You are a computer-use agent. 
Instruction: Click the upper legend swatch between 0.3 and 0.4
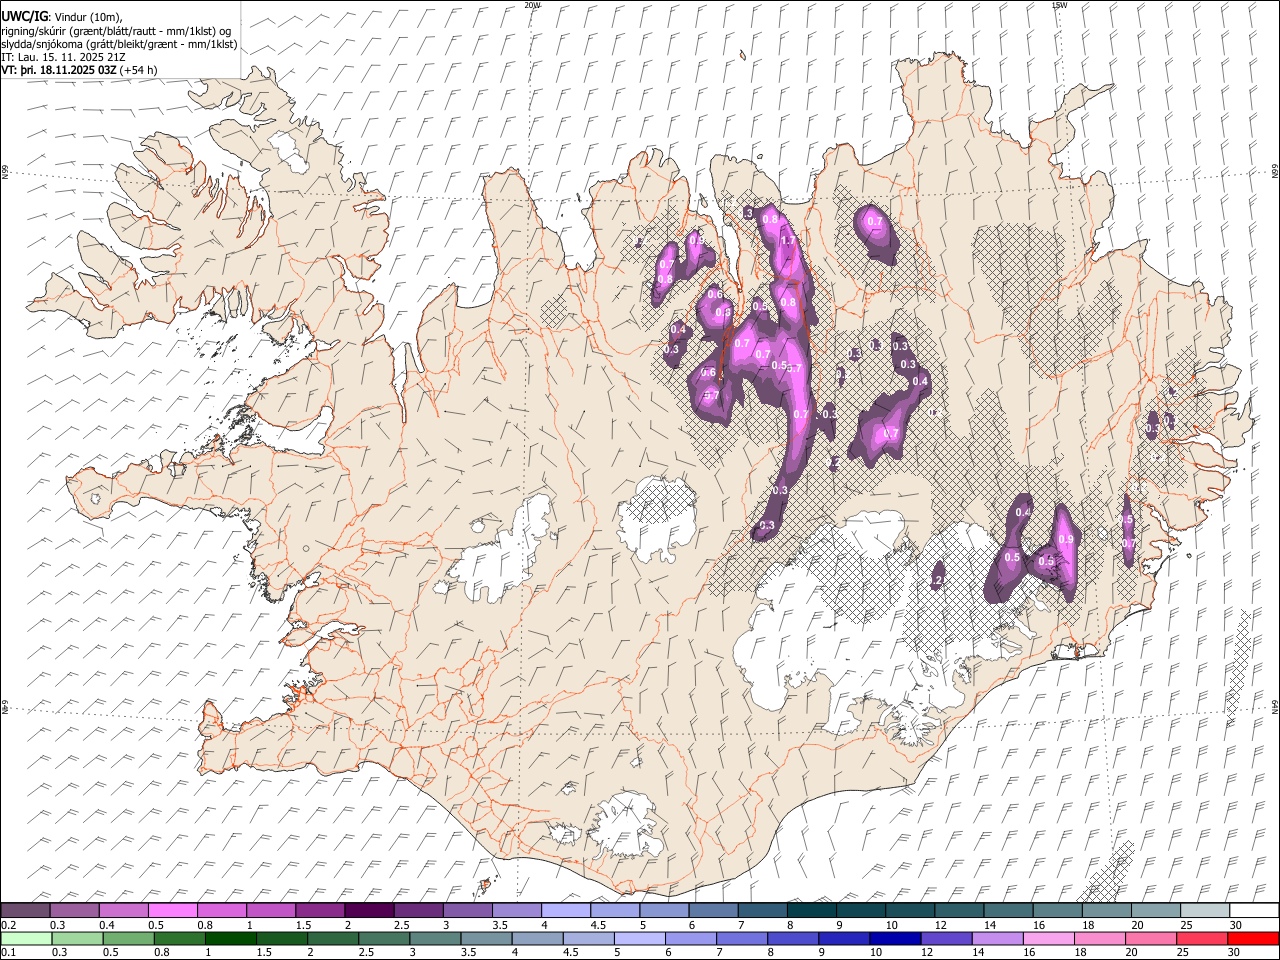tap(75, 910)
